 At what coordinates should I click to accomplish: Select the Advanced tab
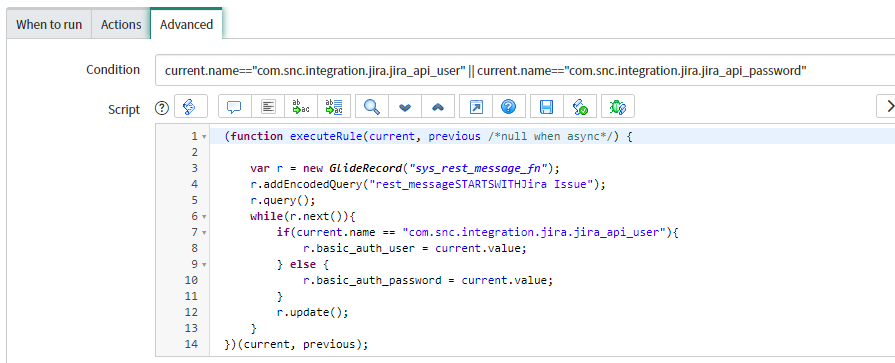(187, 25)
